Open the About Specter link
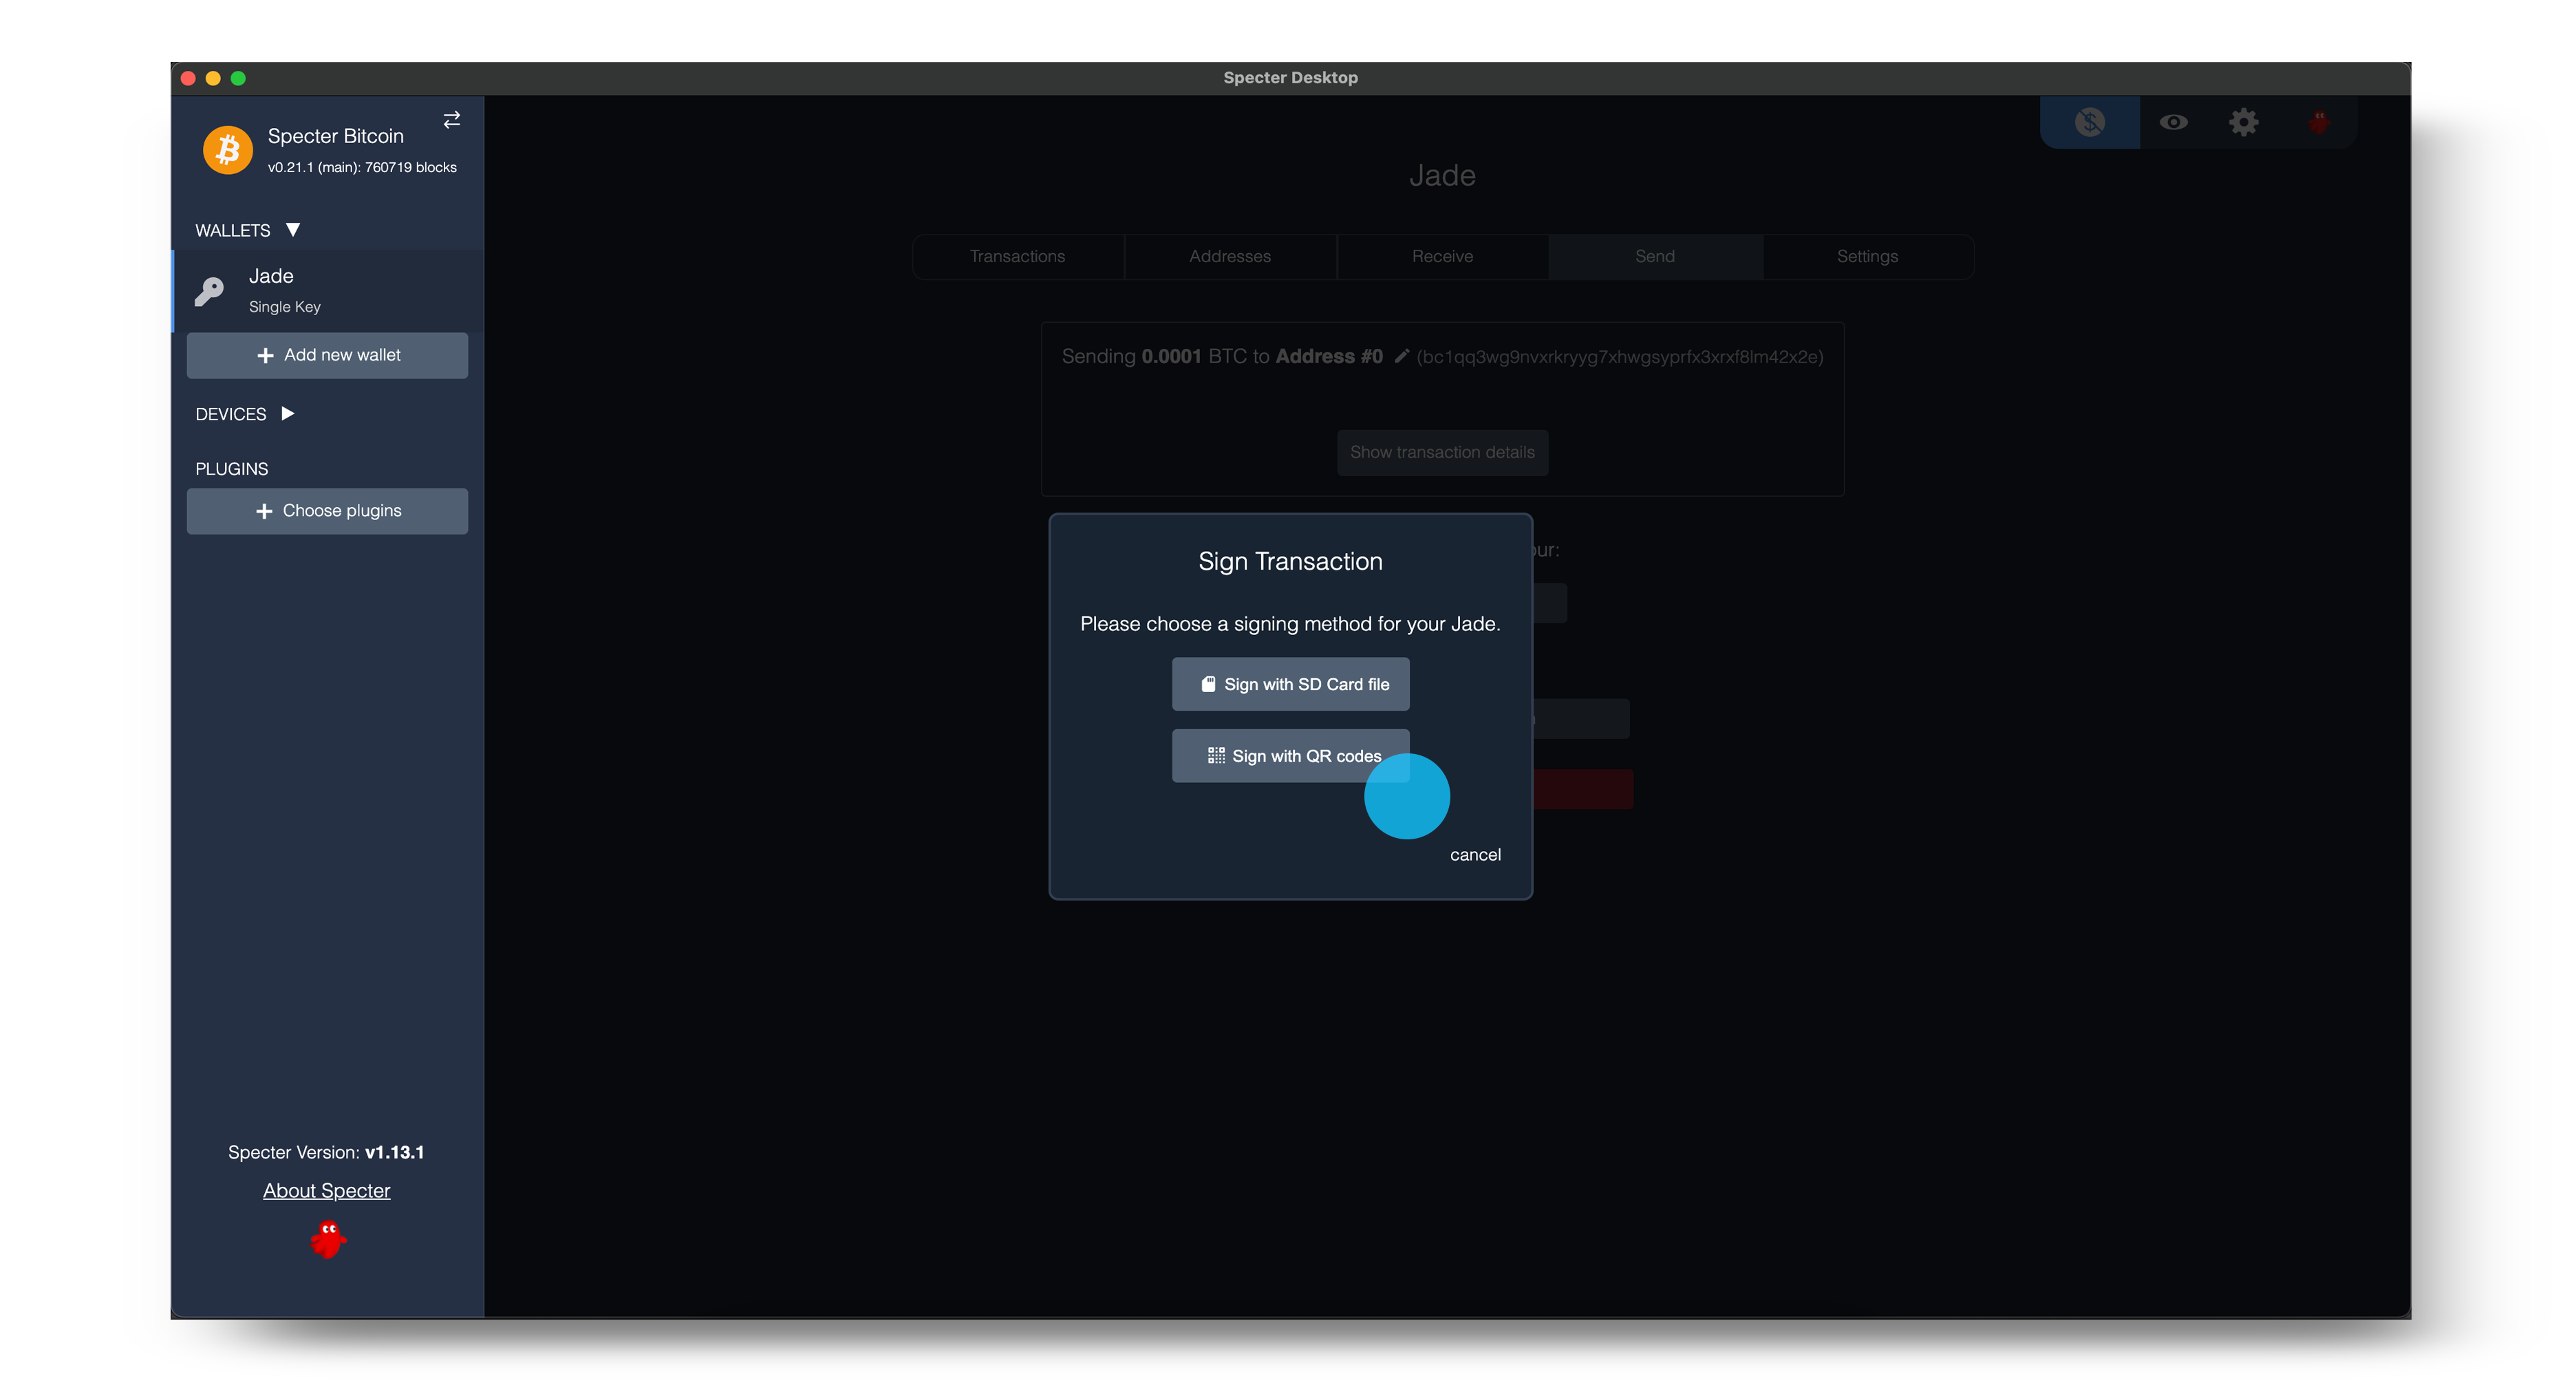 tap(326, 1191)
